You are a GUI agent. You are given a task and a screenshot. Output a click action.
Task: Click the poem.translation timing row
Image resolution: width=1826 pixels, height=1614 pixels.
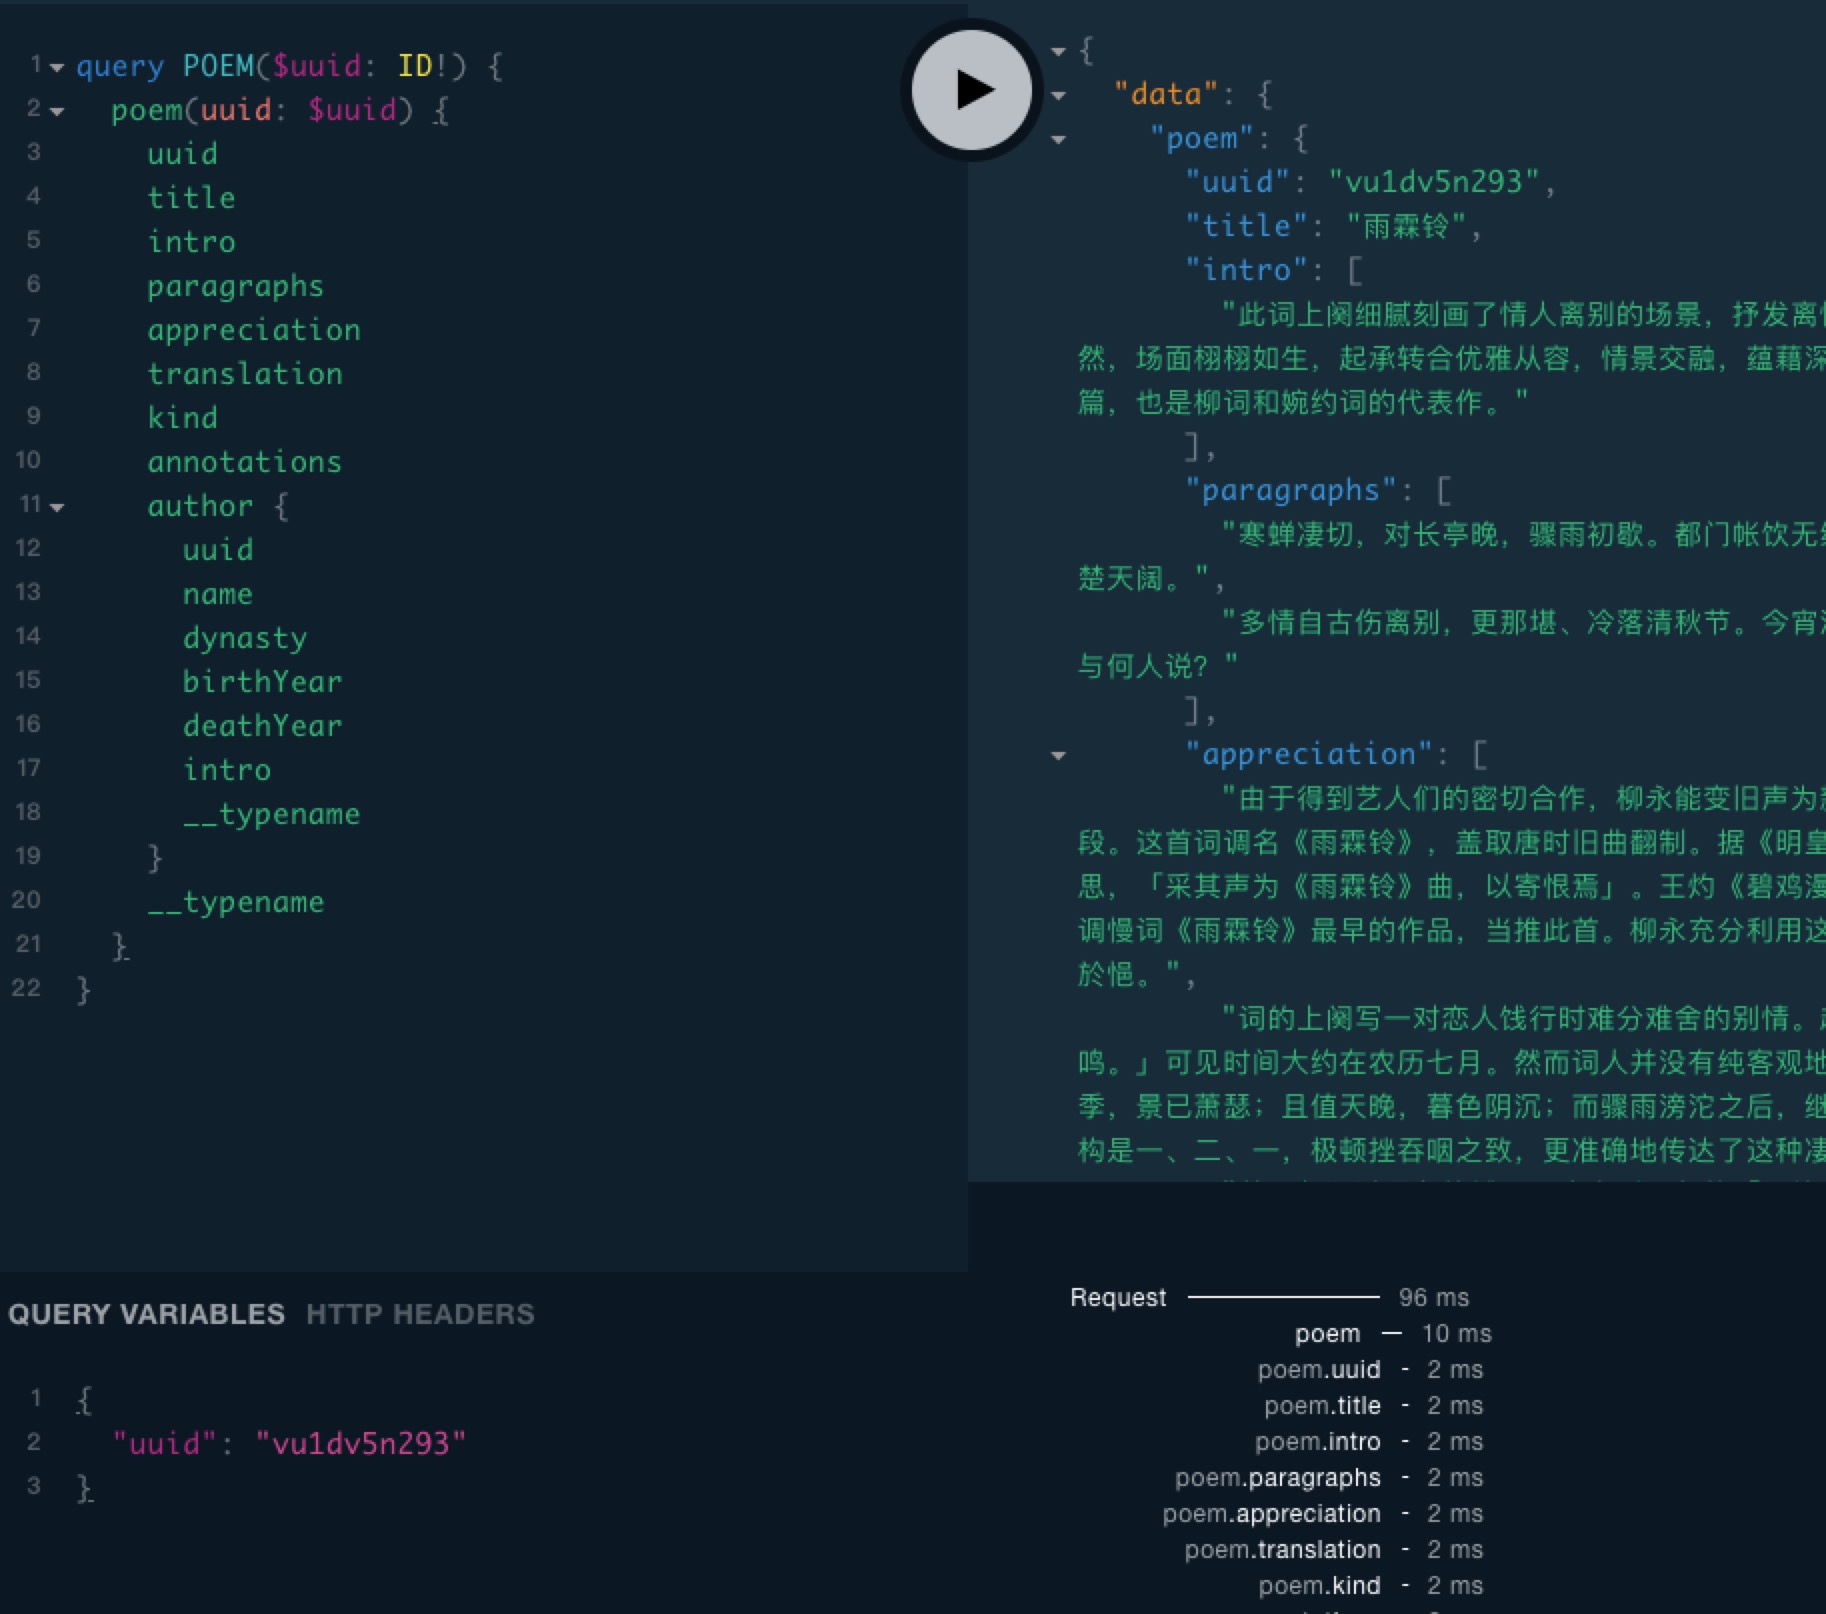pos(1282,1549)
